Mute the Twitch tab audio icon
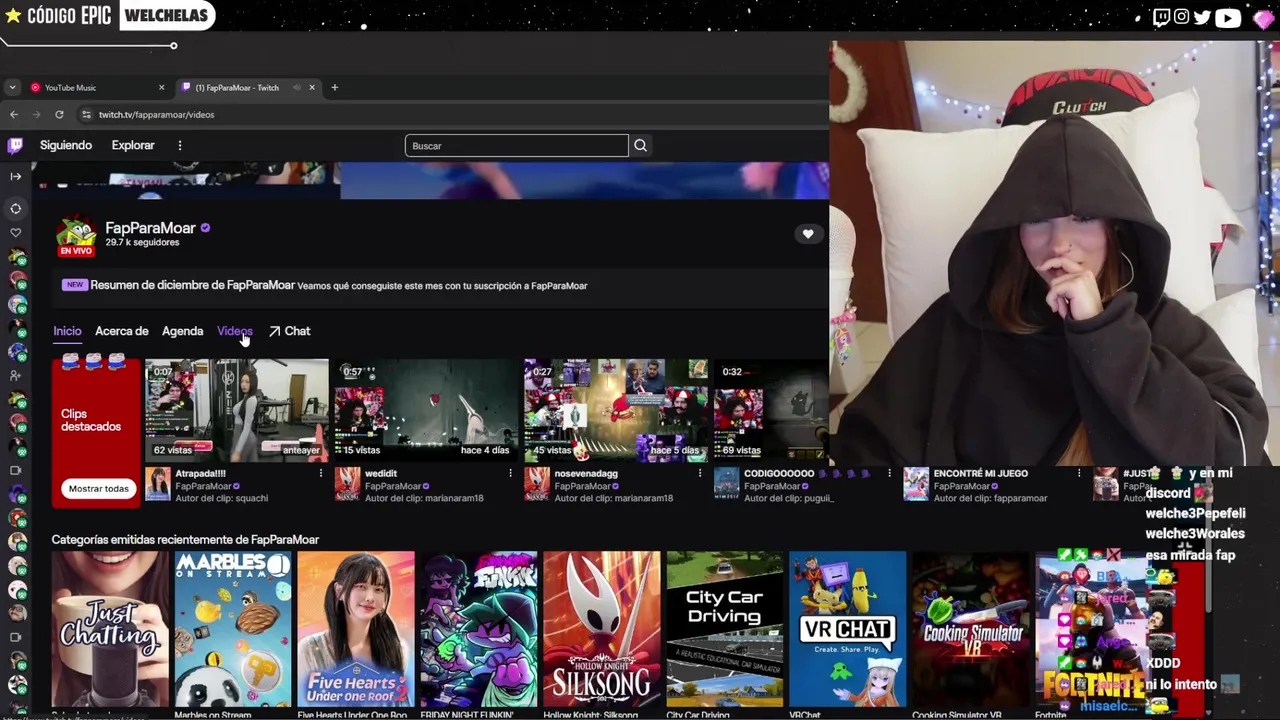The width and height of the screenshot is (1280, 720). pos(296,88)
